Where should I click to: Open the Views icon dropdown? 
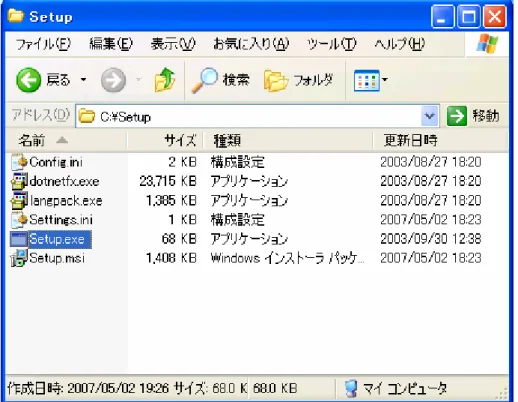click(x=370, y=80)
